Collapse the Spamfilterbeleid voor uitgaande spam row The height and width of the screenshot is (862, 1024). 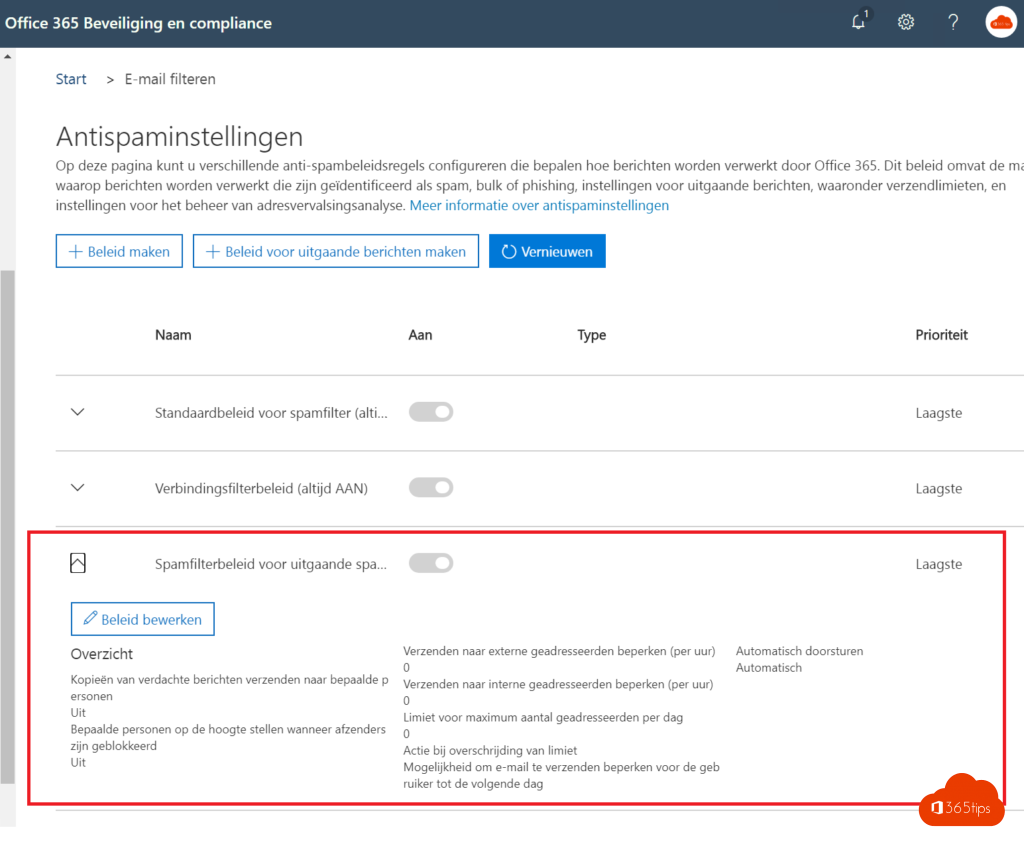(78, 564)
